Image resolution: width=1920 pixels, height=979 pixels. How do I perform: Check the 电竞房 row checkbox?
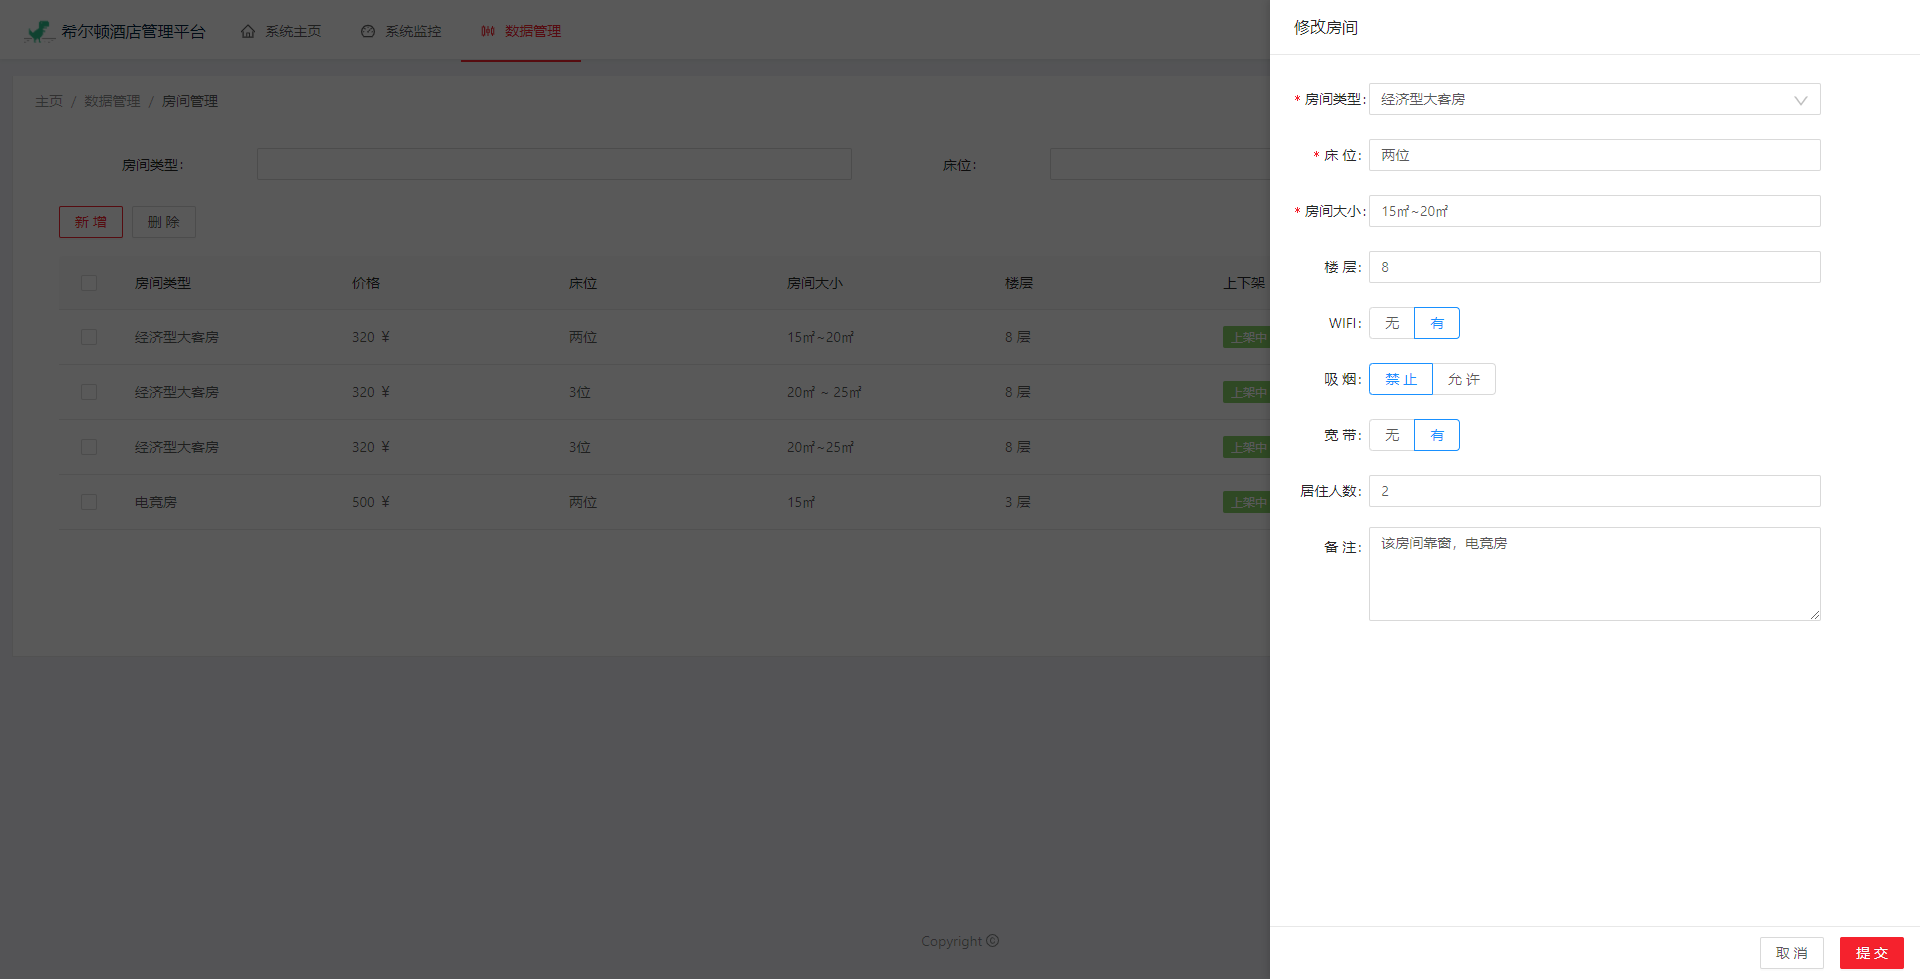88,501
